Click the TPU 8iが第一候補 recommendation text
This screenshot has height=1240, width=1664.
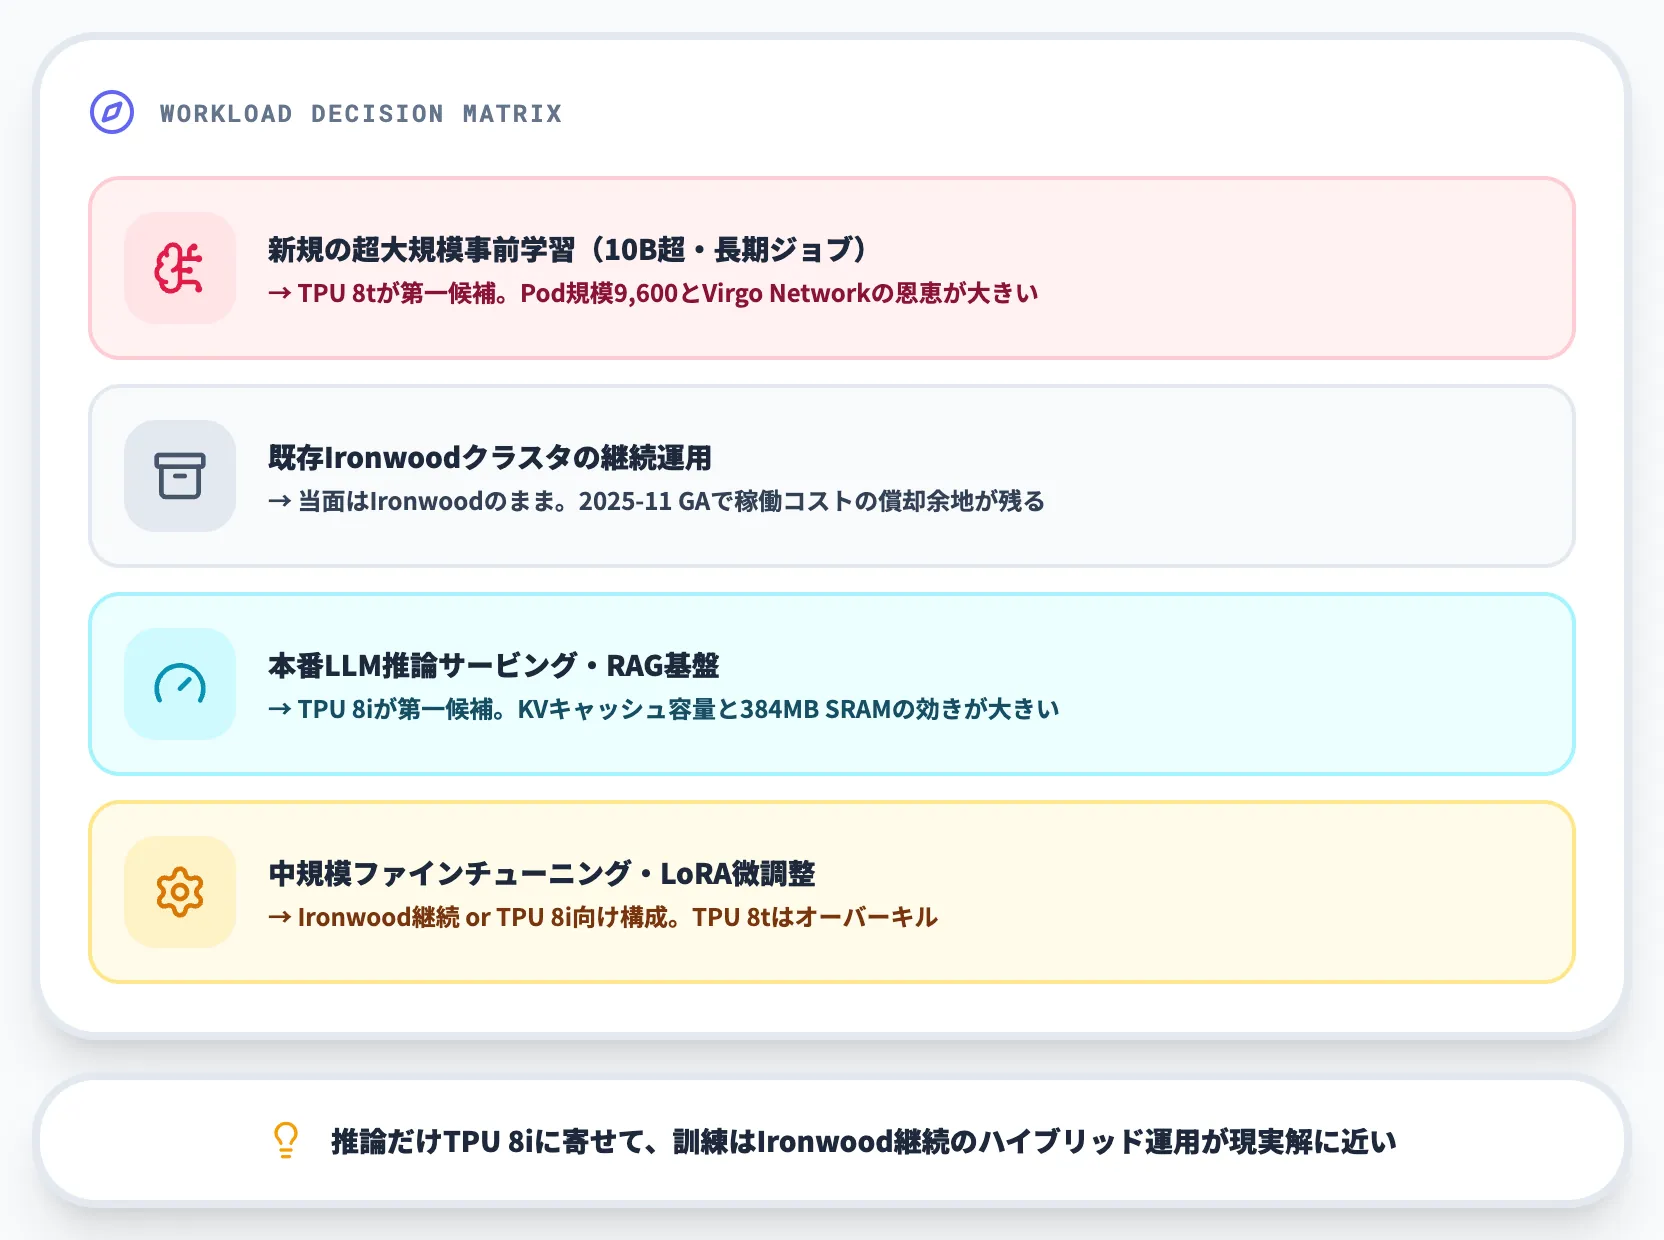click(x=663, y=709)
